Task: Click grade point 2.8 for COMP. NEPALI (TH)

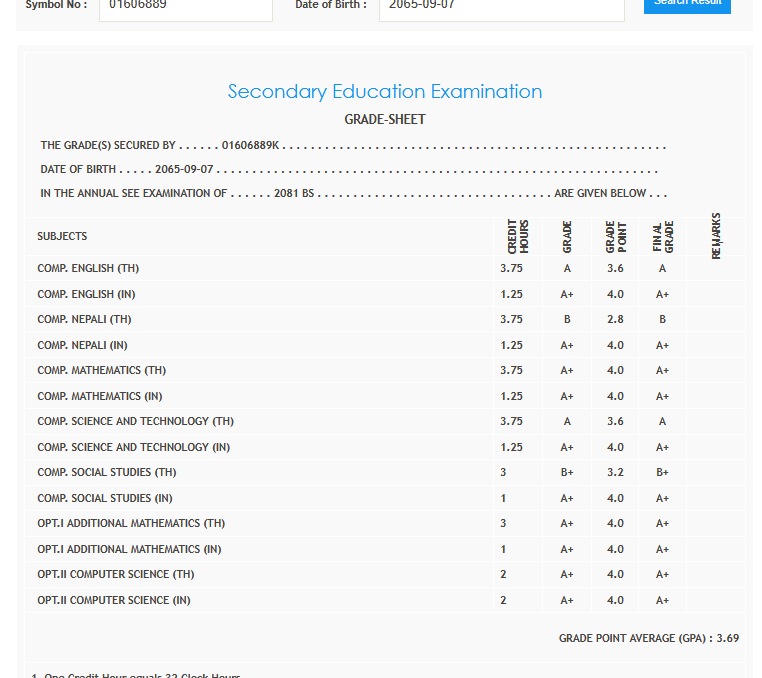Action: pyautogui.click(x=615, y=320)
